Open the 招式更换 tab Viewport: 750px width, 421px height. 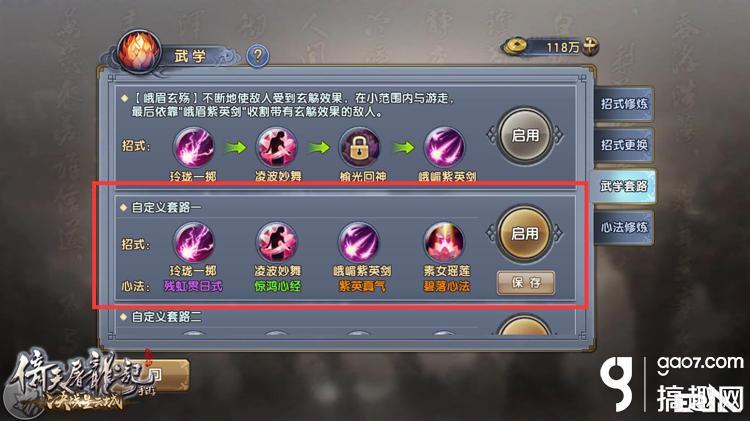(624, 144)
